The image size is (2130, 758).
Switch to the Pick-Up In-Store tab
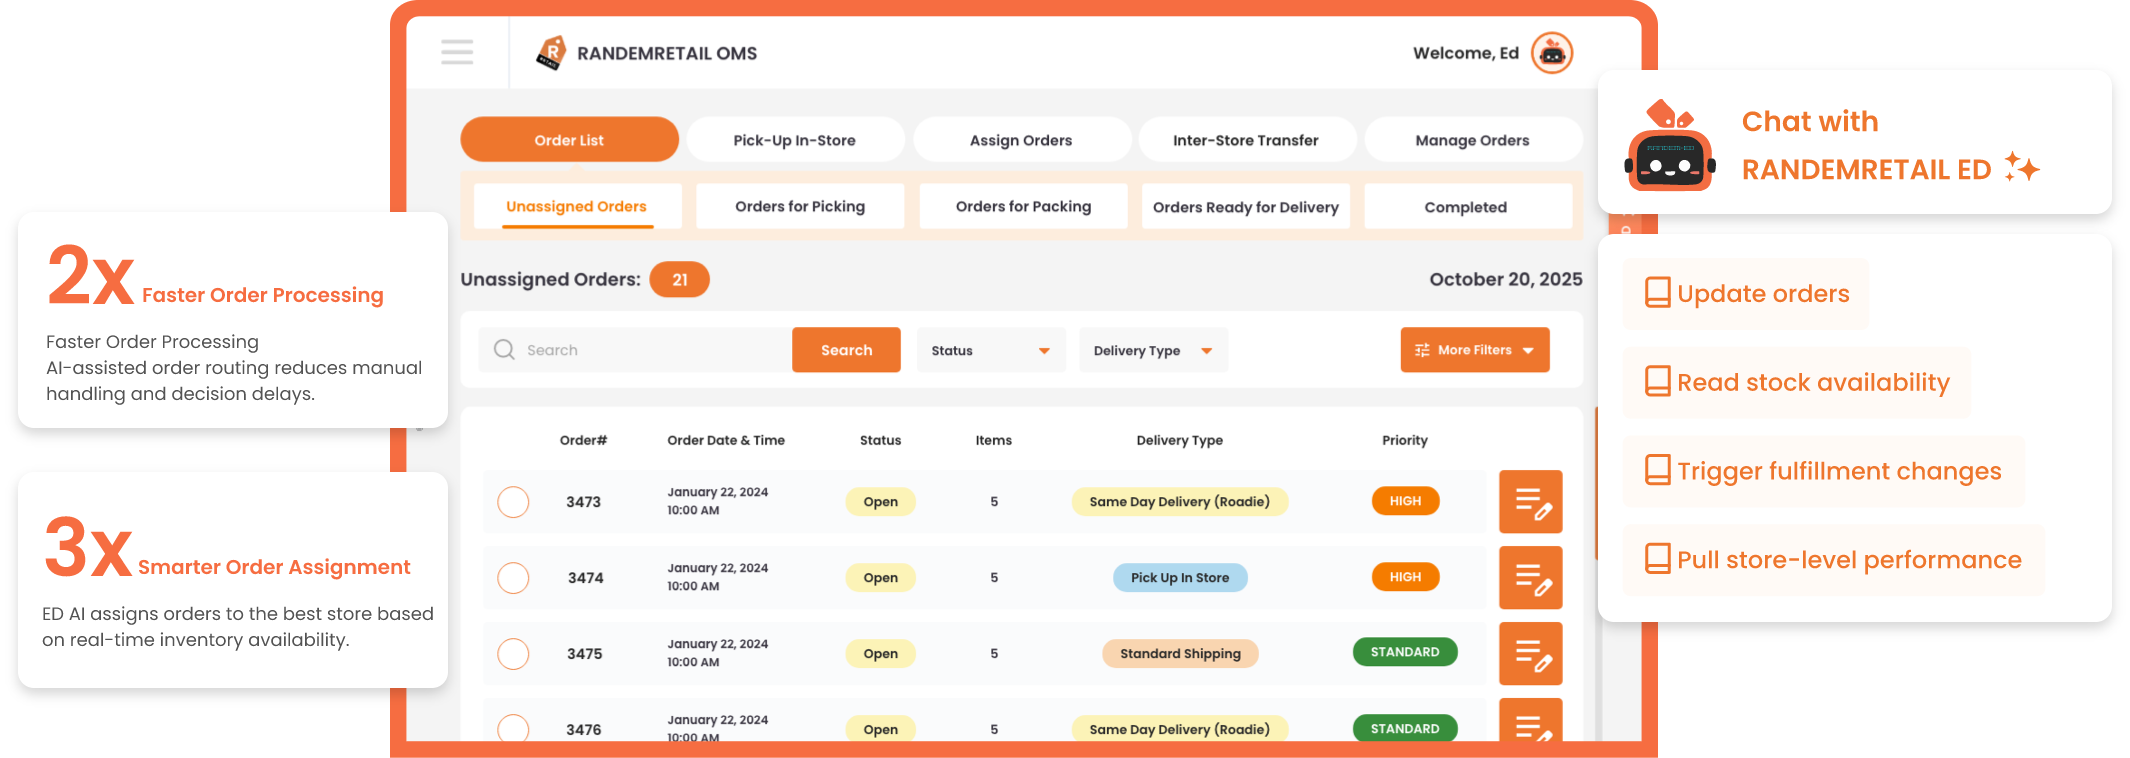click(x=795, y=140)
